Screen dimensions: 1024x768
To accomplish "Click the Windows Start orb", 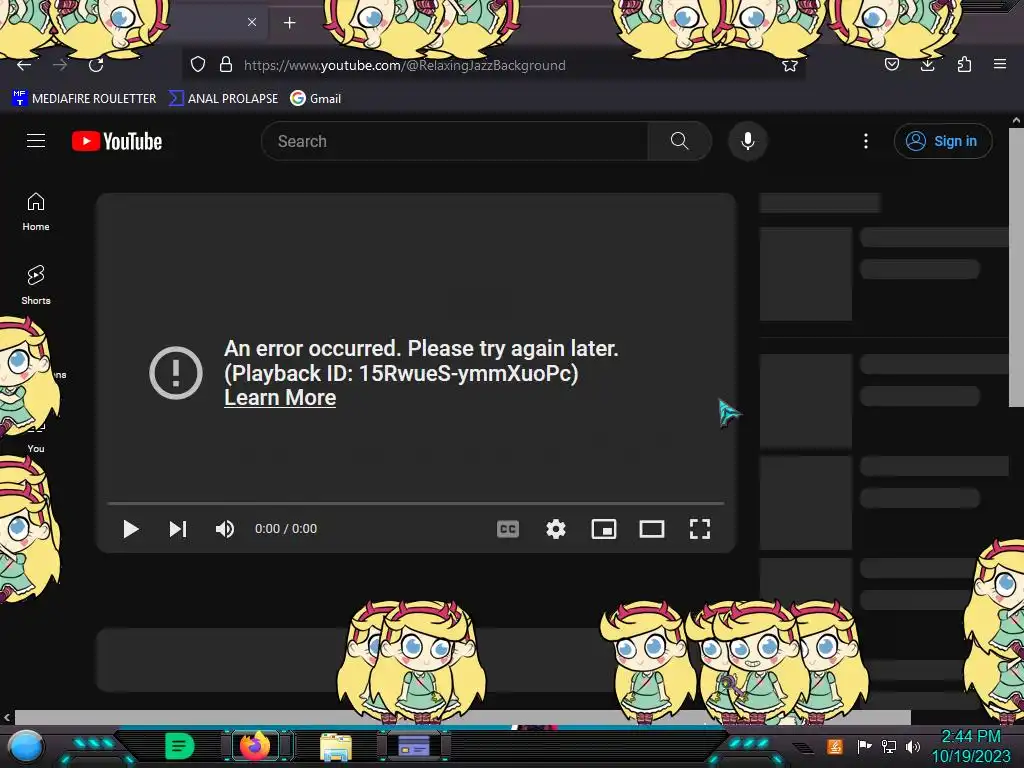I will pyautogui.click(x=26, y=746).
